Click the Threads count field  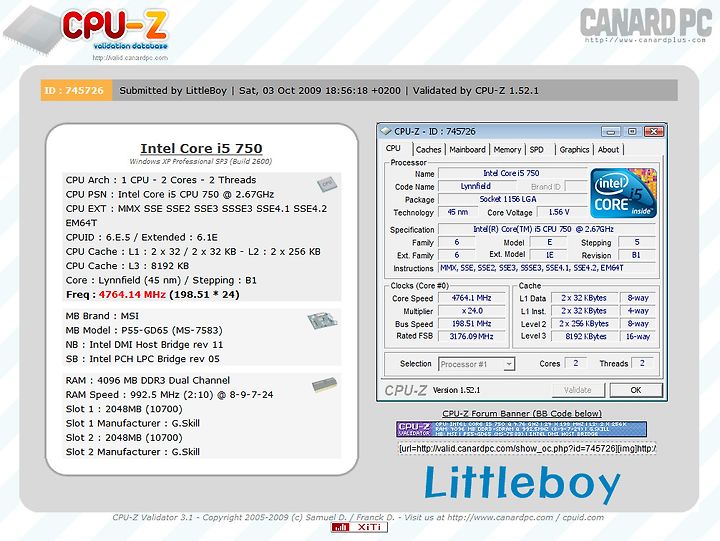point(642,363)
